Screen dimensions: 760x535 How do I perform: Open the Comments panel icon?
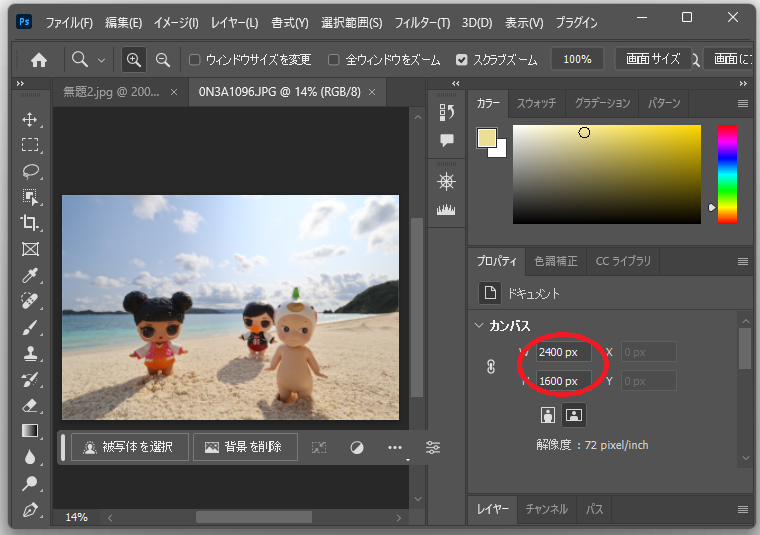[446, 141]
